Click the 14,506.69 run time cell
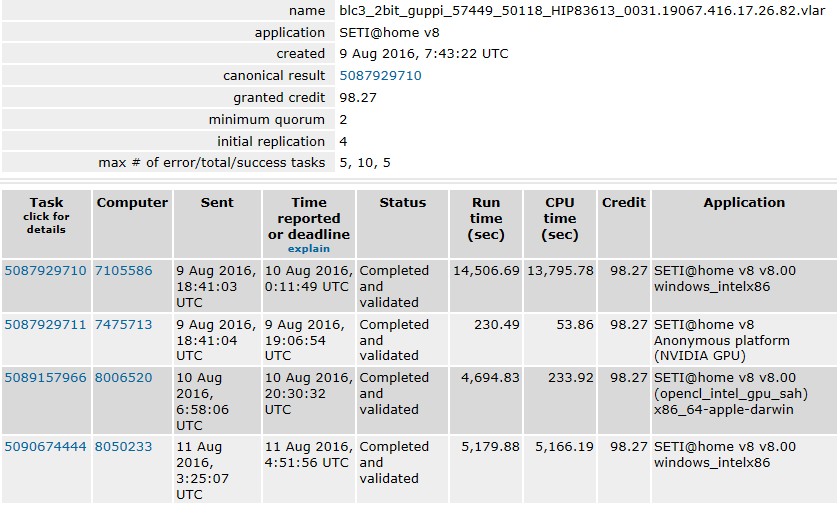This screenshot has width=837, height=505. click(x=486, y=271)
